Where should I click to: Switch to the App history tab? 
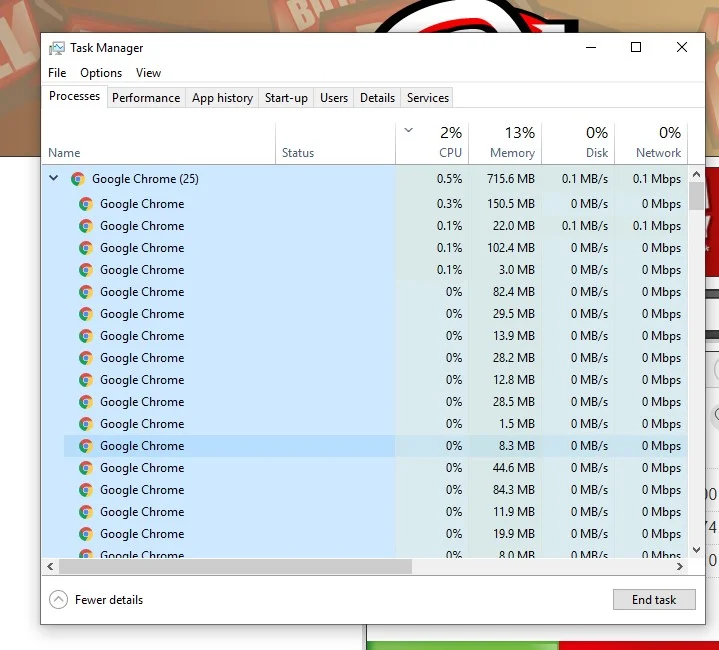click(222, 98)
